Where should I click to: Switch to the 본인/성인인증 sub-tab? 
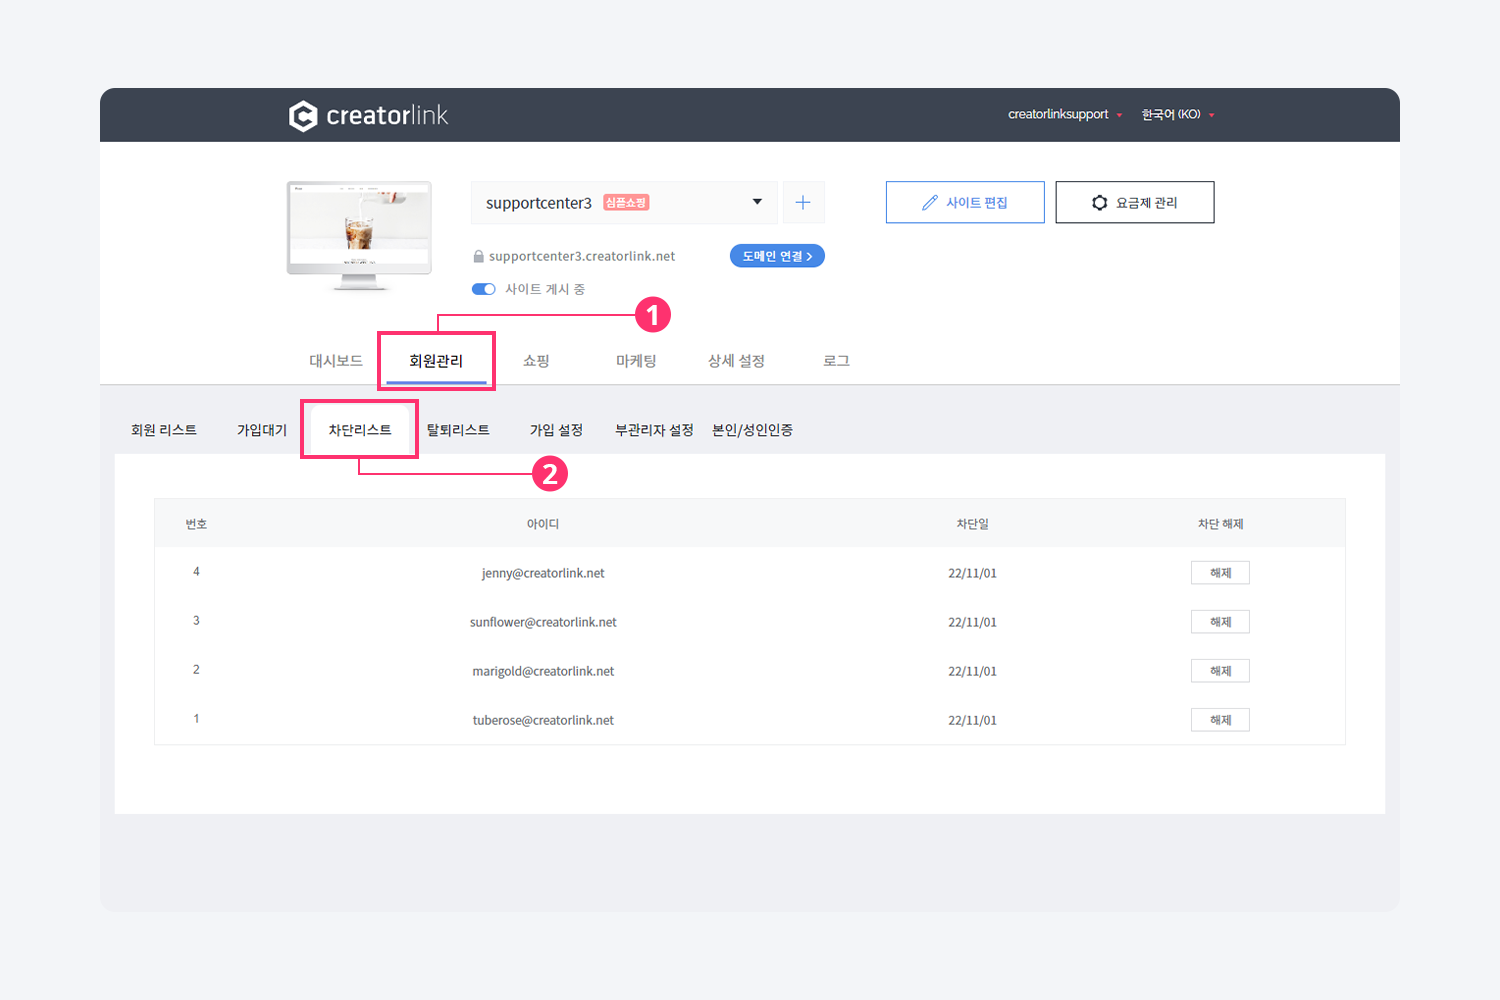tap(752, 430)
